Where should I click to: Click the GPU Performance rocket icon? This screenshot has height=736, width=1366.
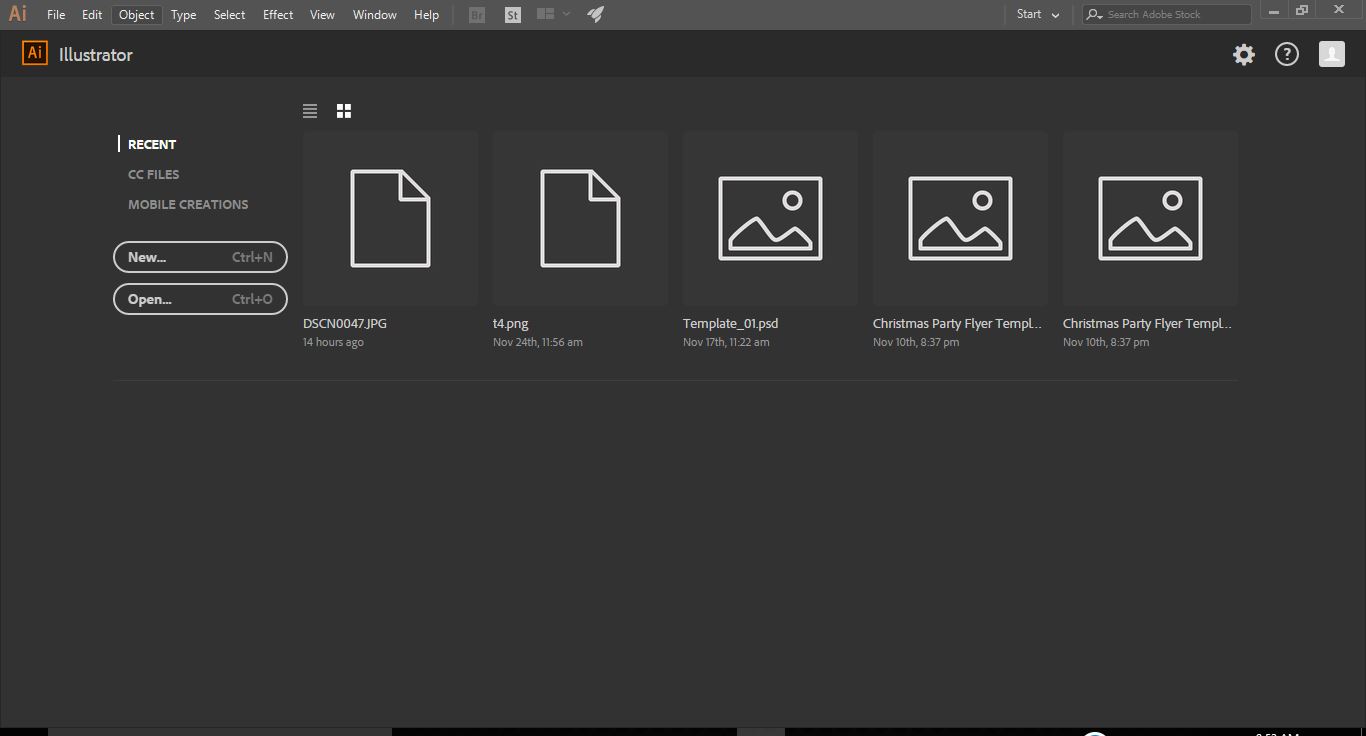[595, 14]
